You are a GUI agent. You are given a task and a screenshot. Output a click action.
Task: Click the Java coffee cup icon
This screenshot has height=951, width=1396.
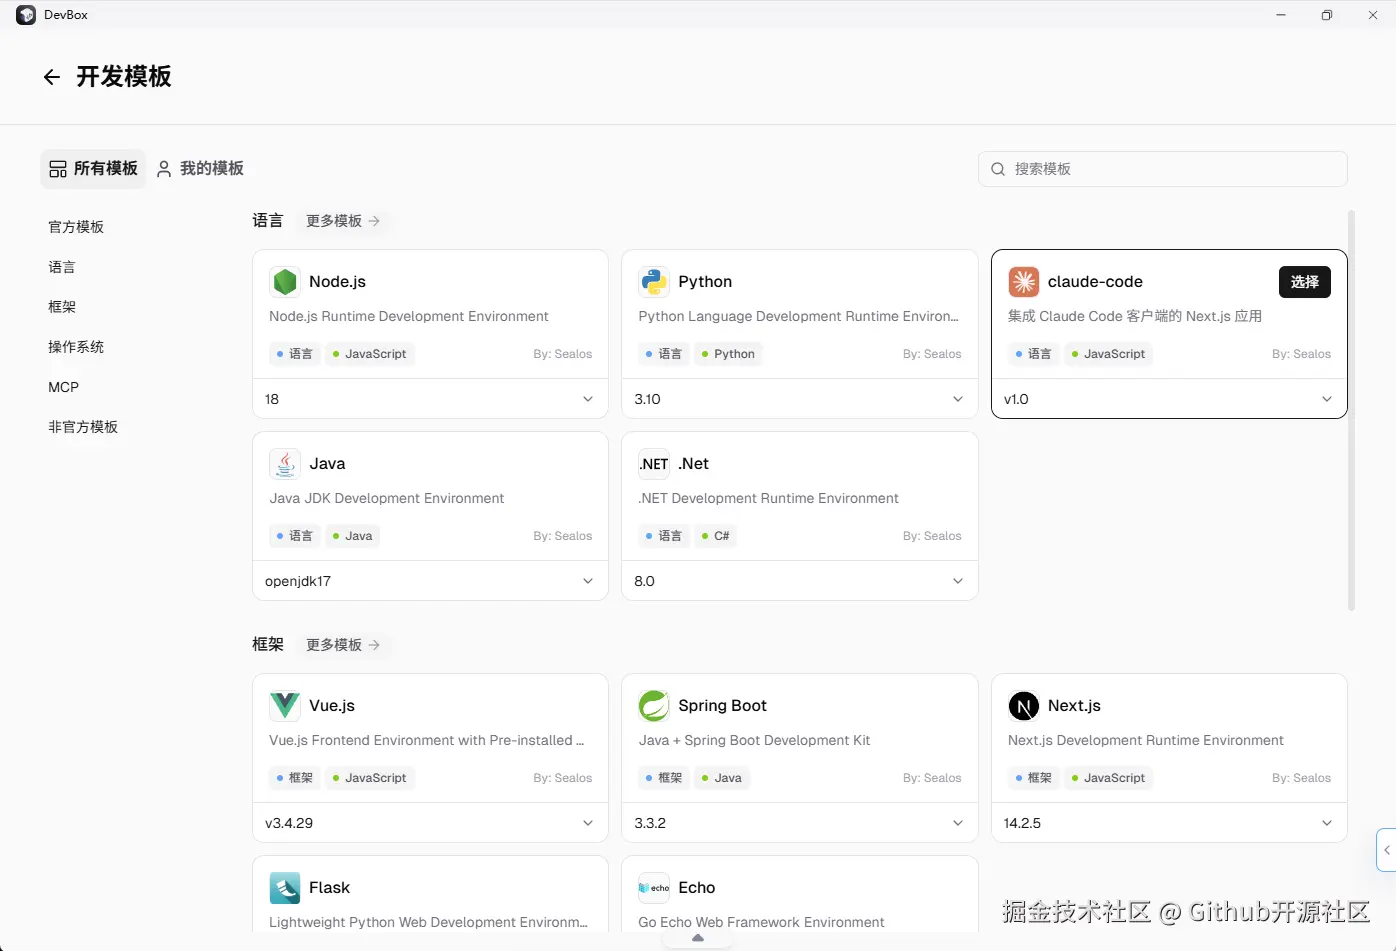pos(285,464)
